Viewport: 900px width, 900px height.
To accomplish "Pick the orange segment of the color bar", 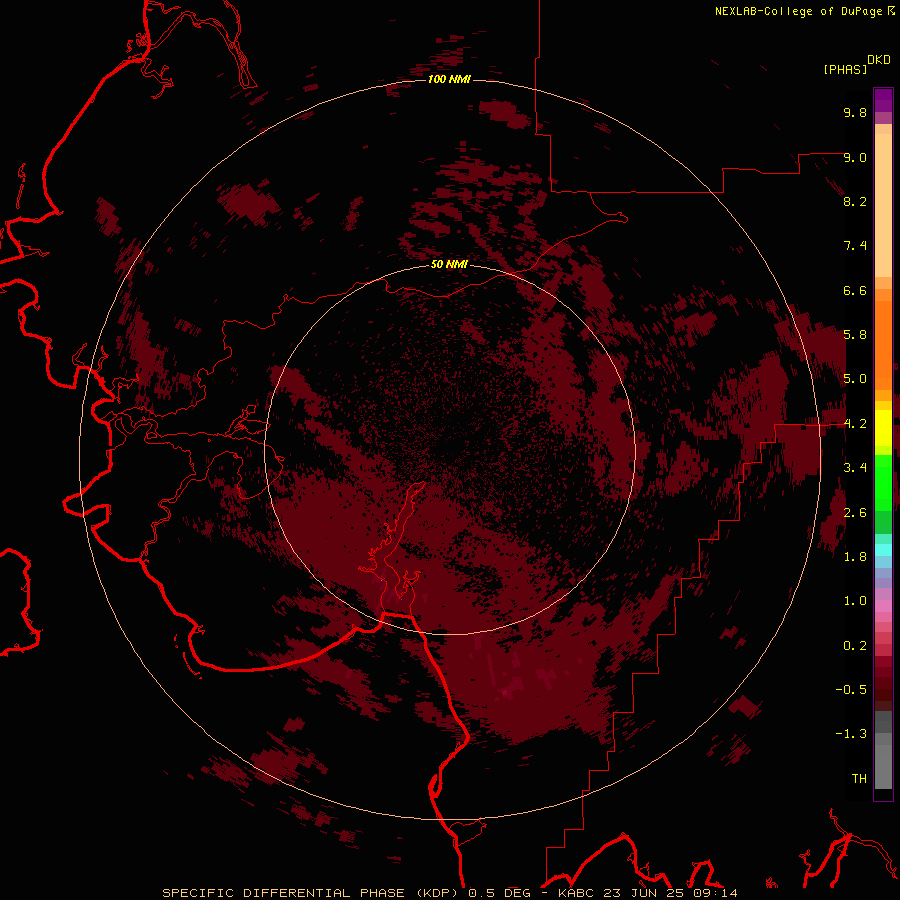I will pos(883,345).
